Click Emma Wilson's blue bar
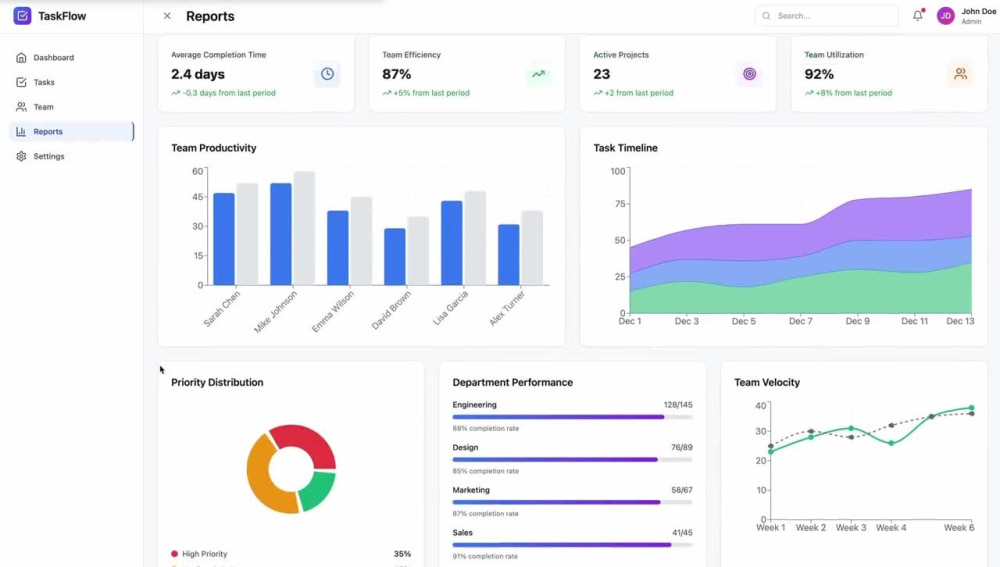The height and width of the screenshot is (567, 1000). pyautogui.click(x=337, y=248)
